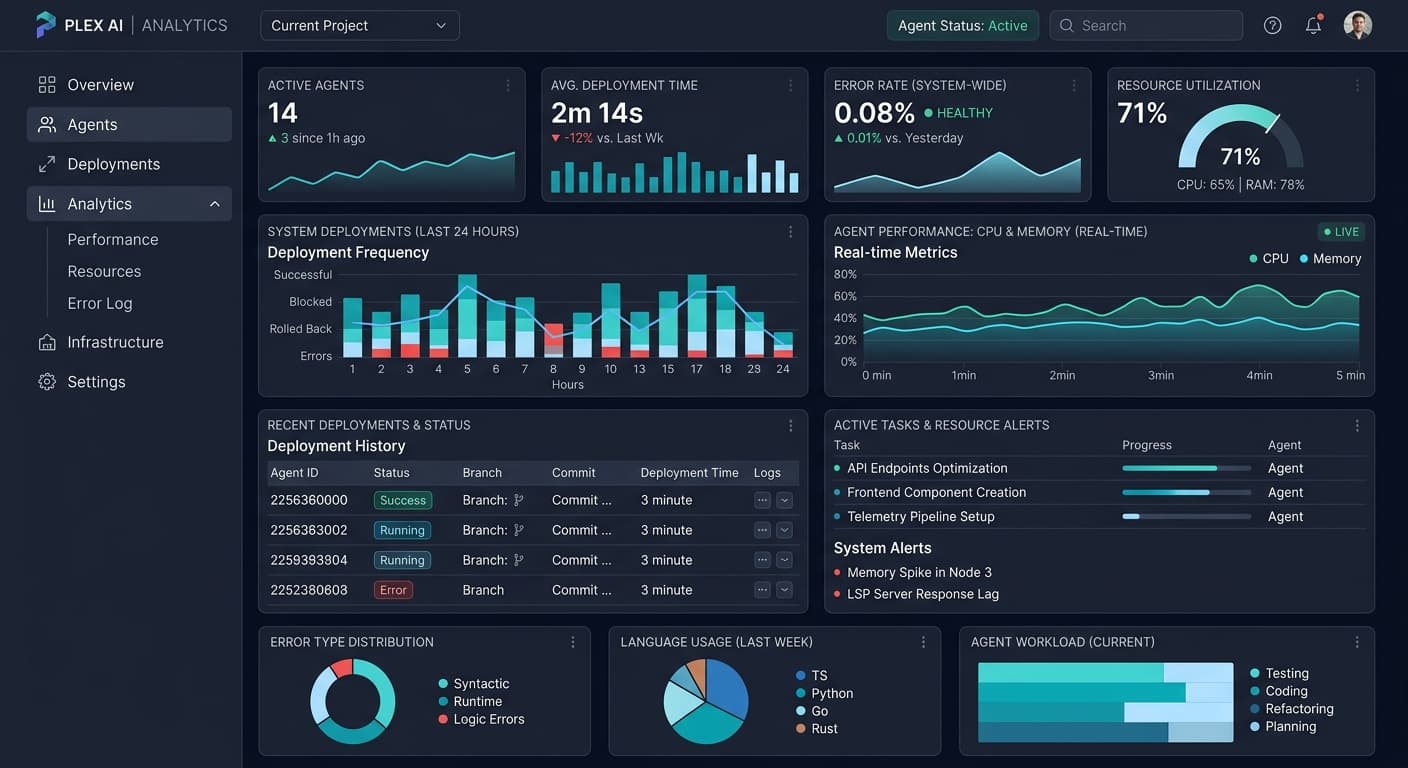Open Resource Utilization card options menu

(x=1357, y=85)
